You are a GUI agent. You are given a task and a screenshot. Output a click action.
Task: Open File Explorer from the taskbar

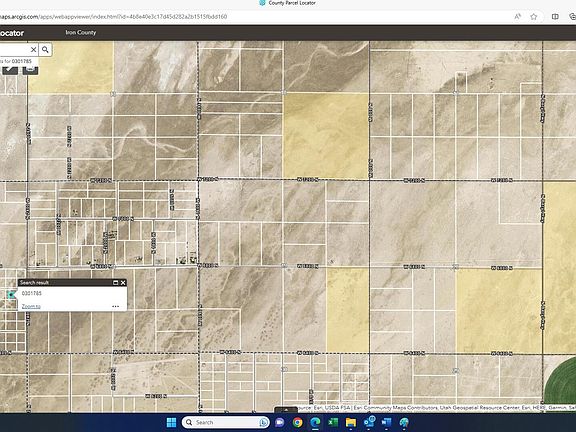pyautogui.click(x=351, y=422)
